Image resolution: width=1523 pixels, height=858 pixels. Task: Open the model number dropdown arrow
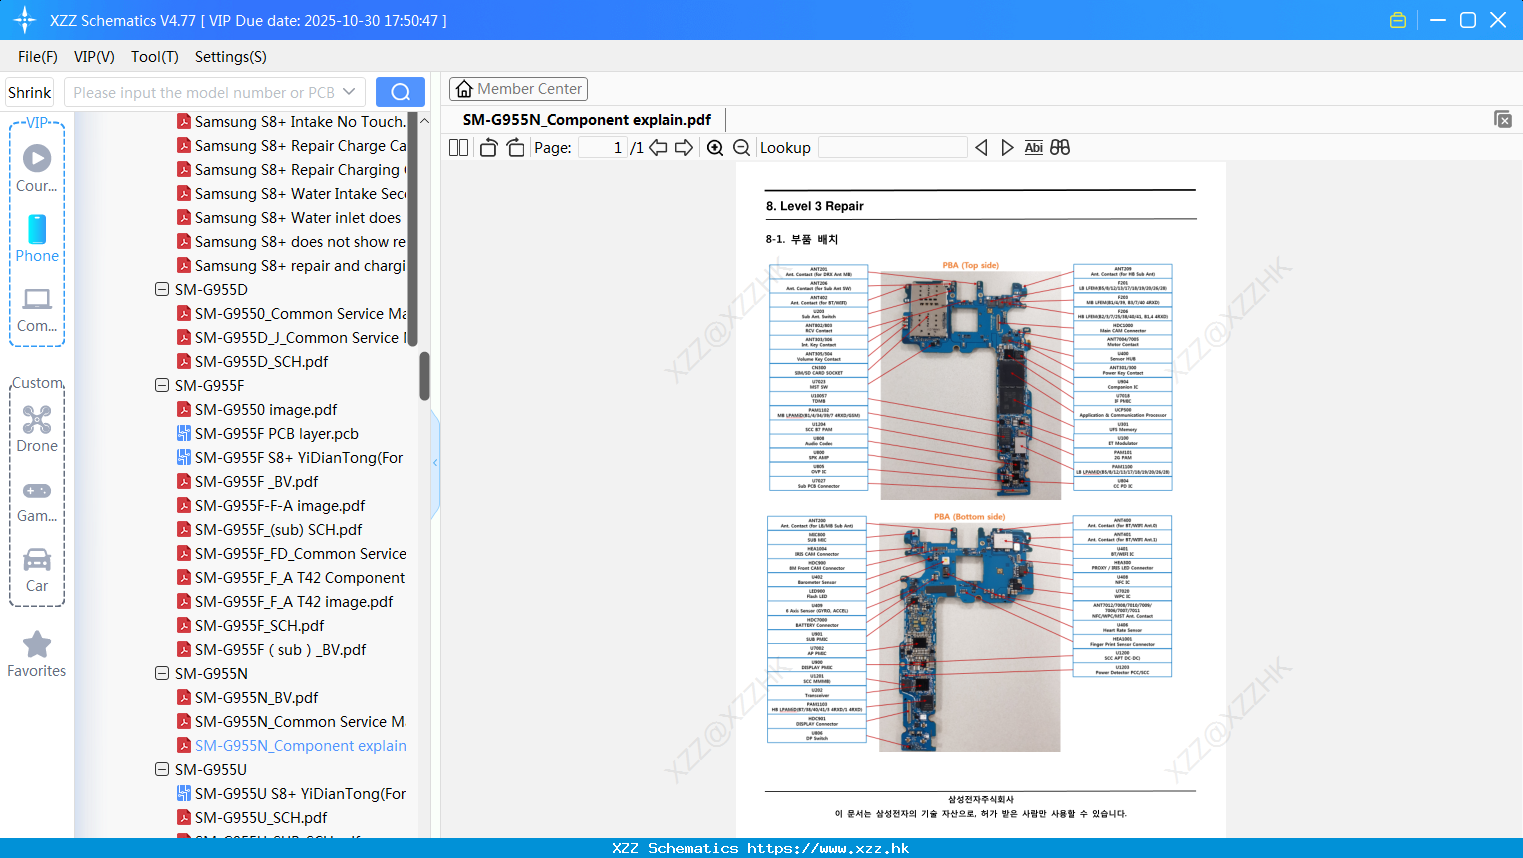(349, 92)
